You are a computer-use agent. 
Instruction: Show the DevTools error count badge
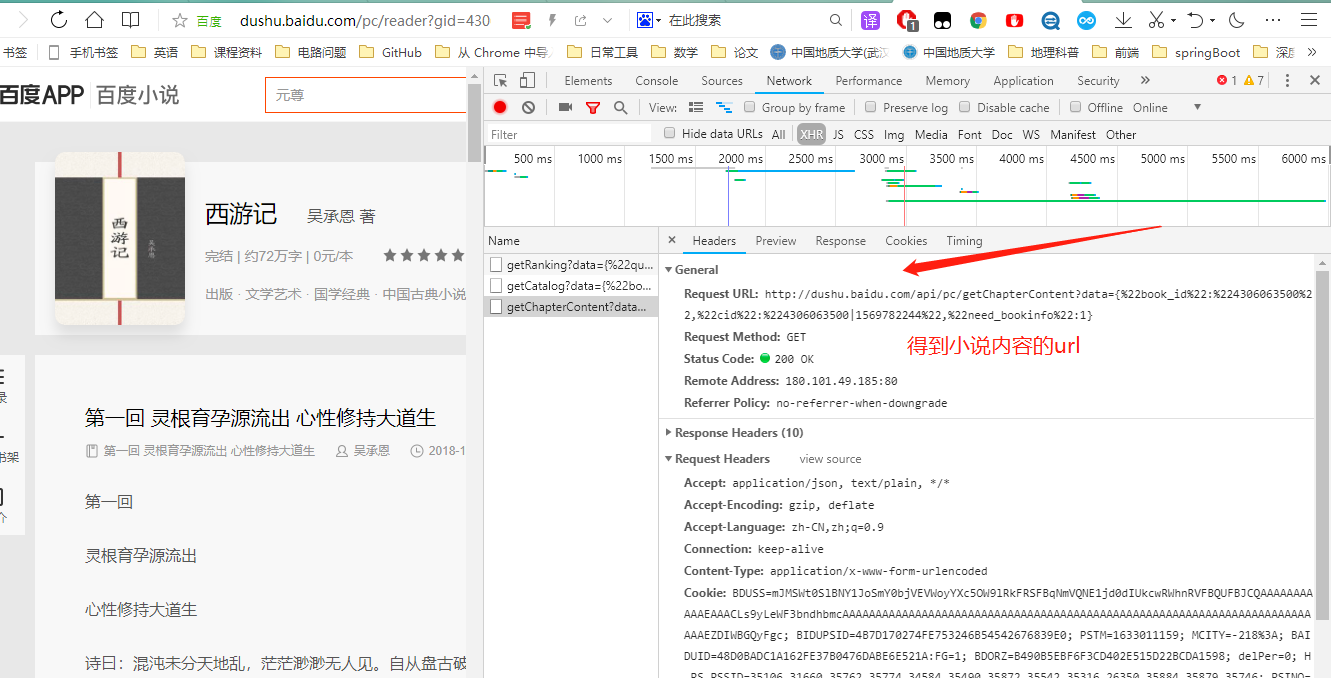click(x=1227, y=81)
